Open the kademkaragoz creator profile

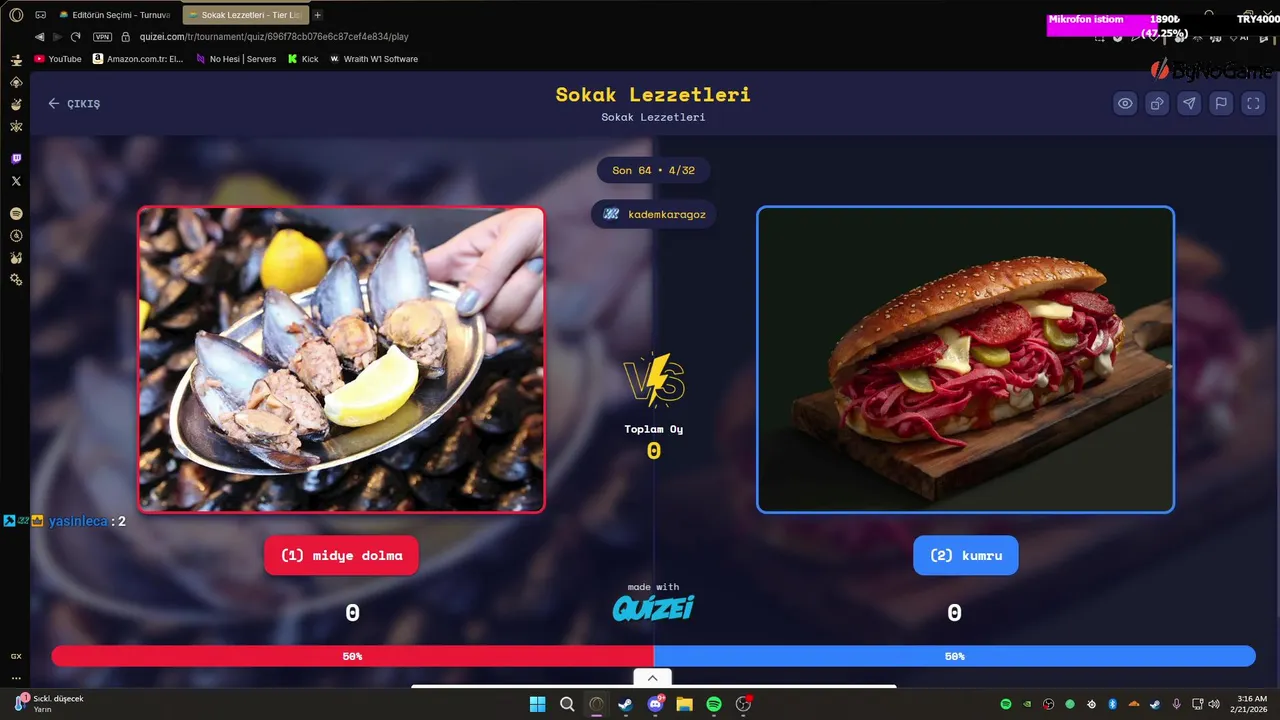tap(653, 214)
